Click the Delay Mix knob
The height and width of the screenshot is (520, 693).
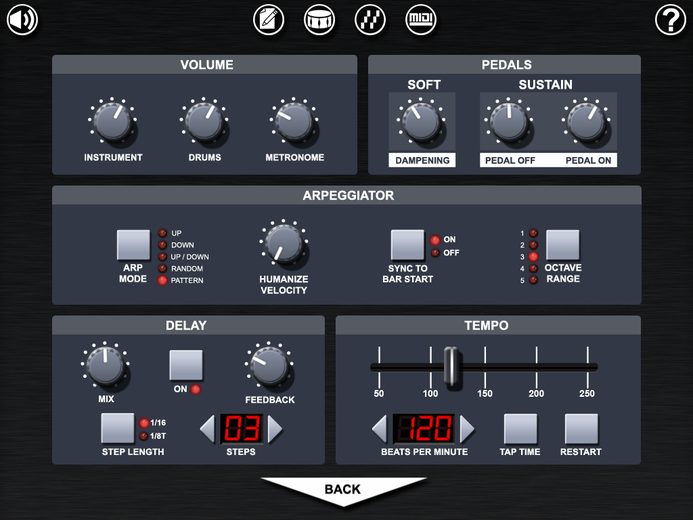tap(105, 366)
